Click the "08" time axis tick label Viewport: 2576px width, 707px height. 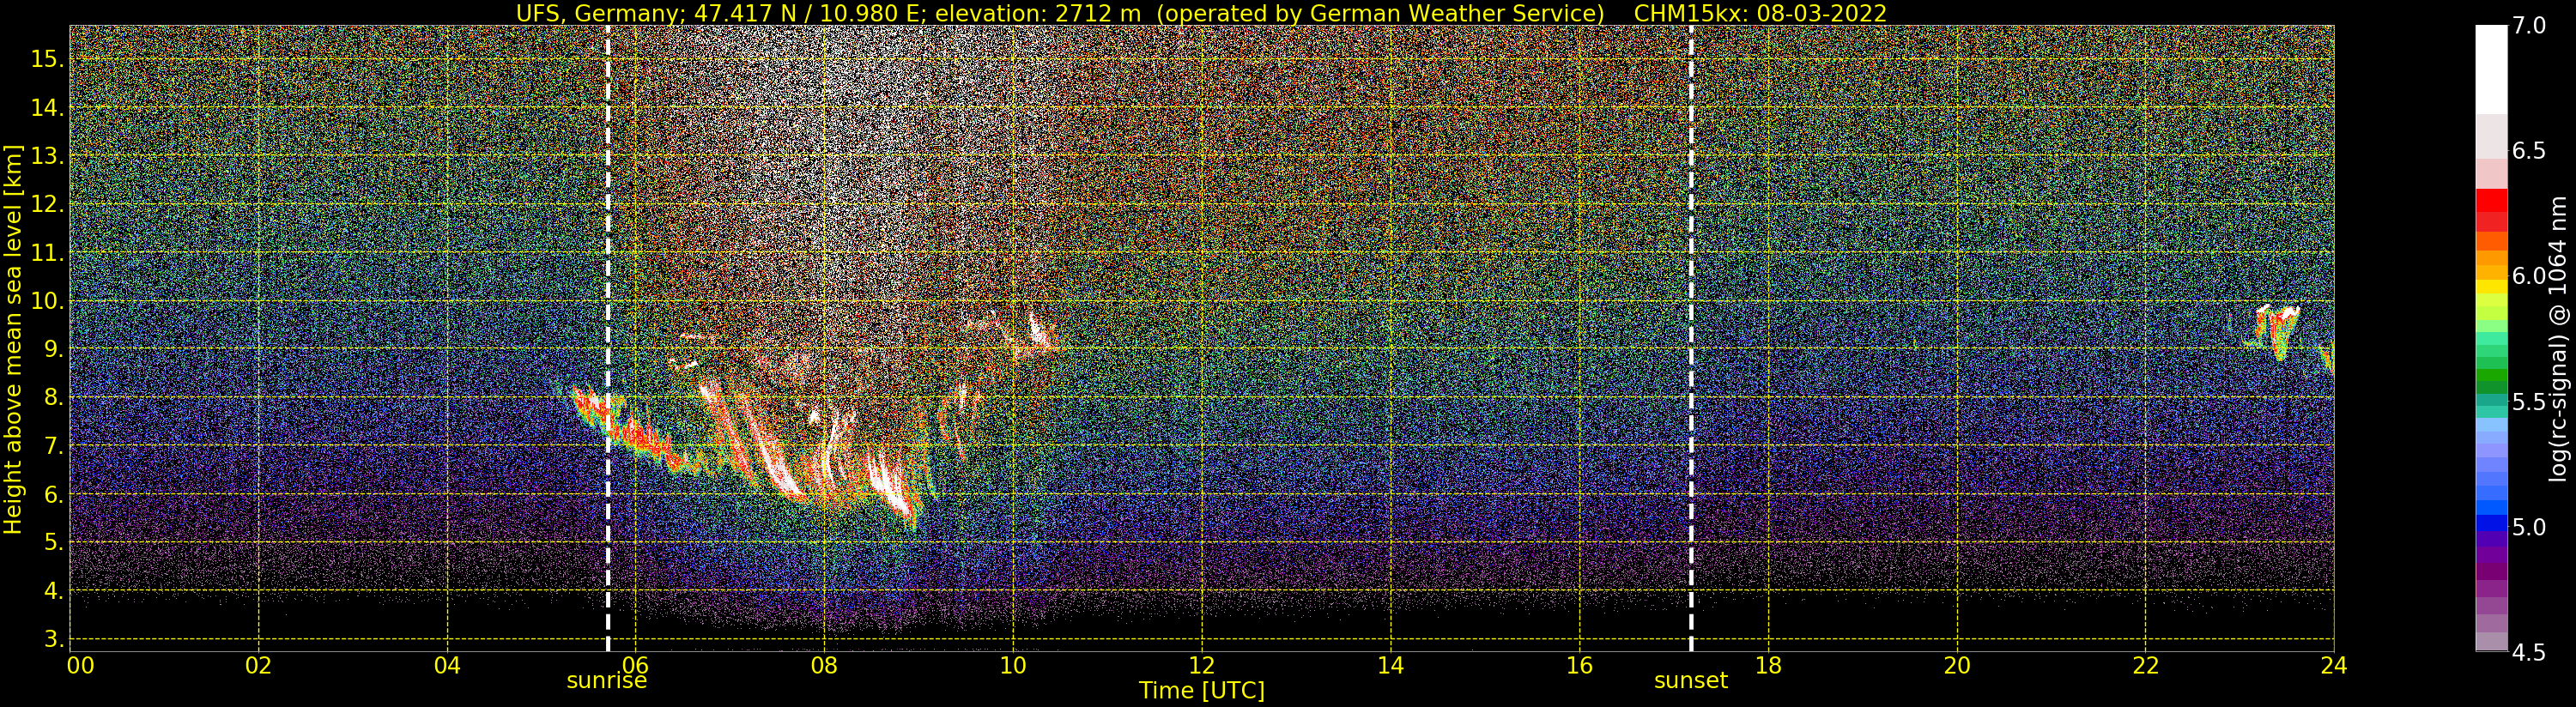(x=824, y=666)
